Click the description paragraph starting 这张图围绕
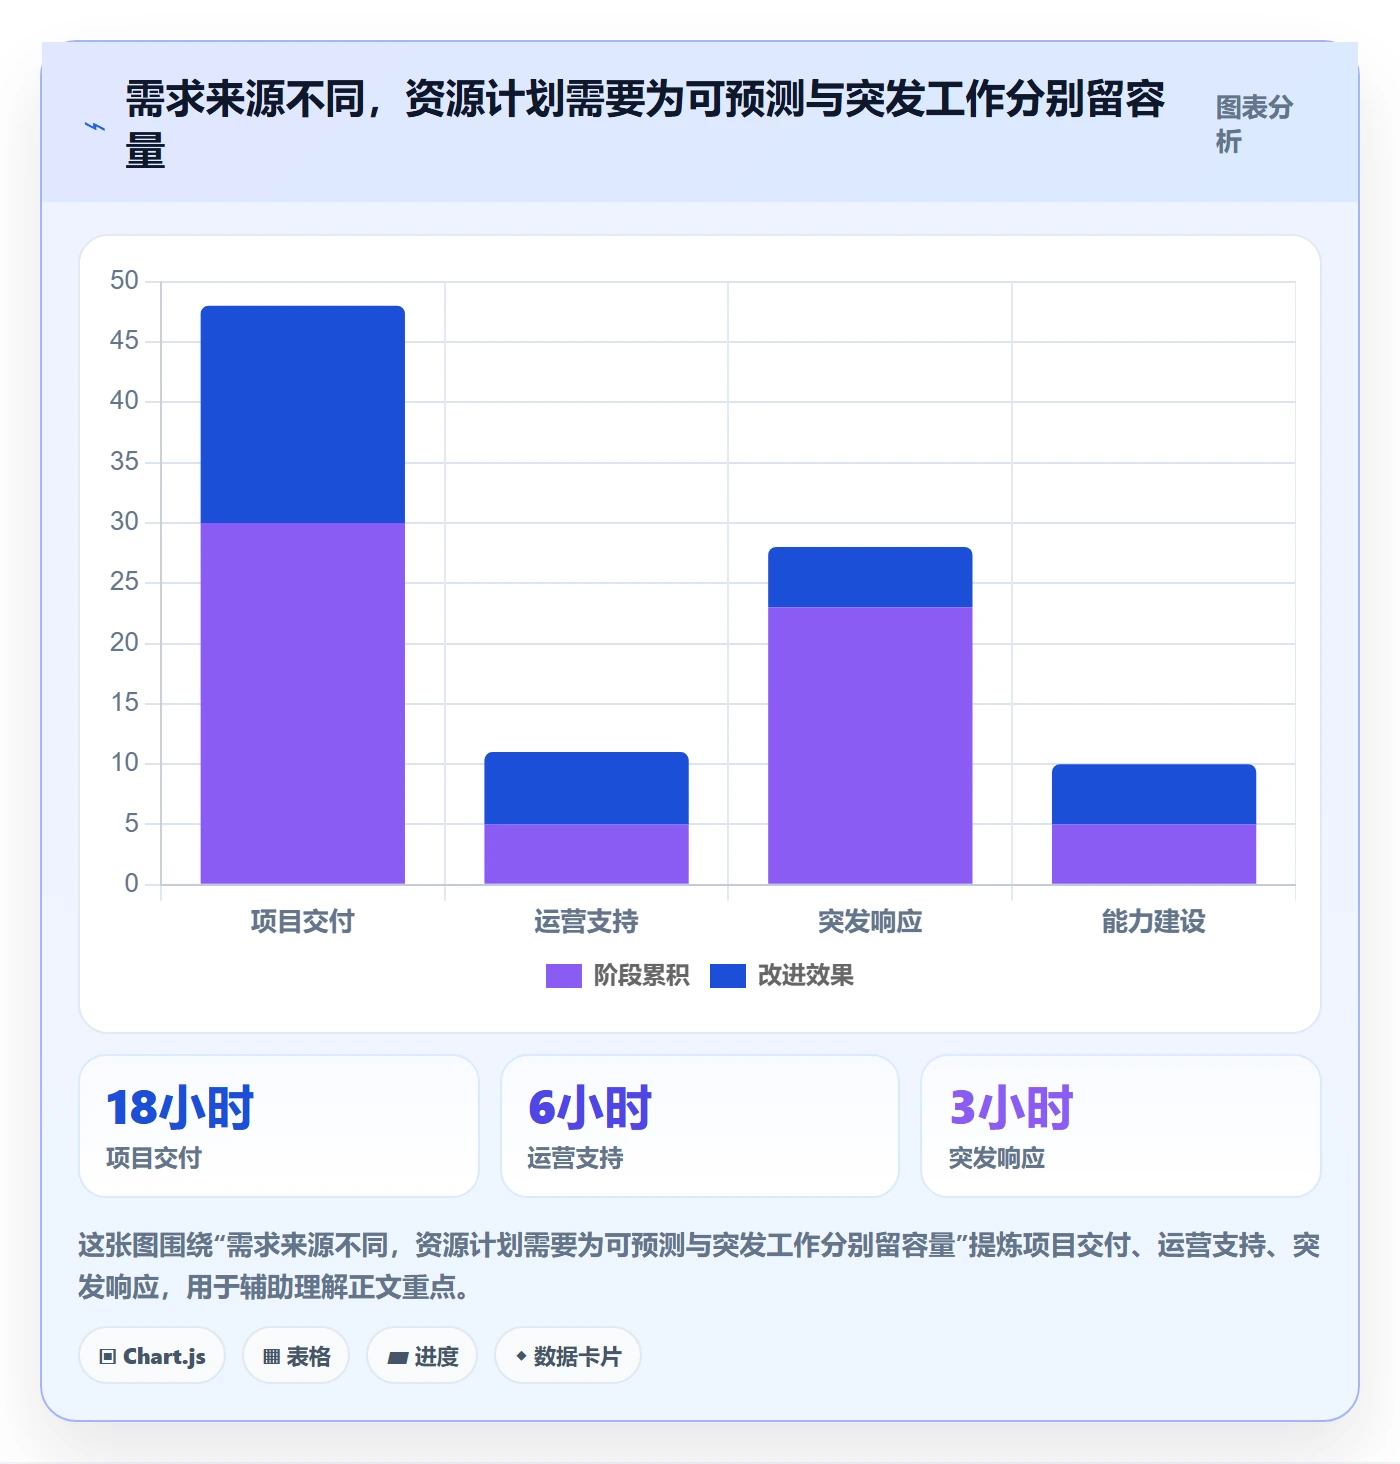This screenshot has width=1400, height=1464. [x=699, y=1266]
